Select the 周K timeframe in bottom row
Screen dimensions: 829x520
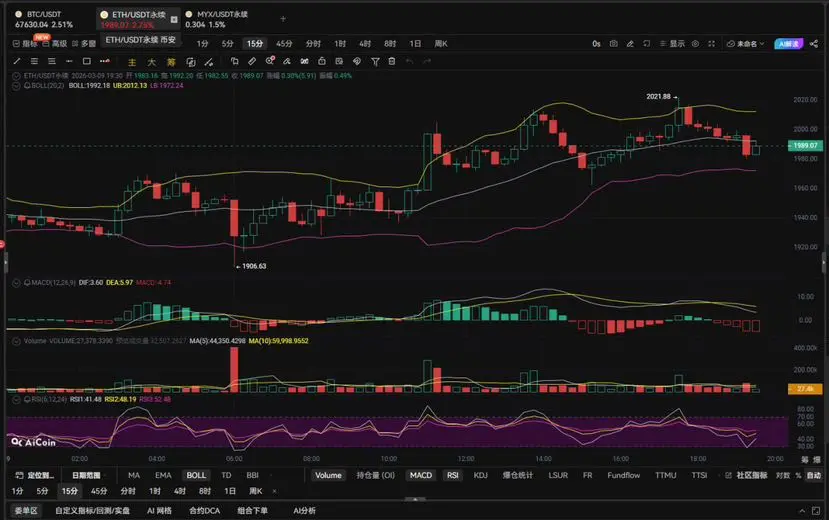click(x=255, y=491)
